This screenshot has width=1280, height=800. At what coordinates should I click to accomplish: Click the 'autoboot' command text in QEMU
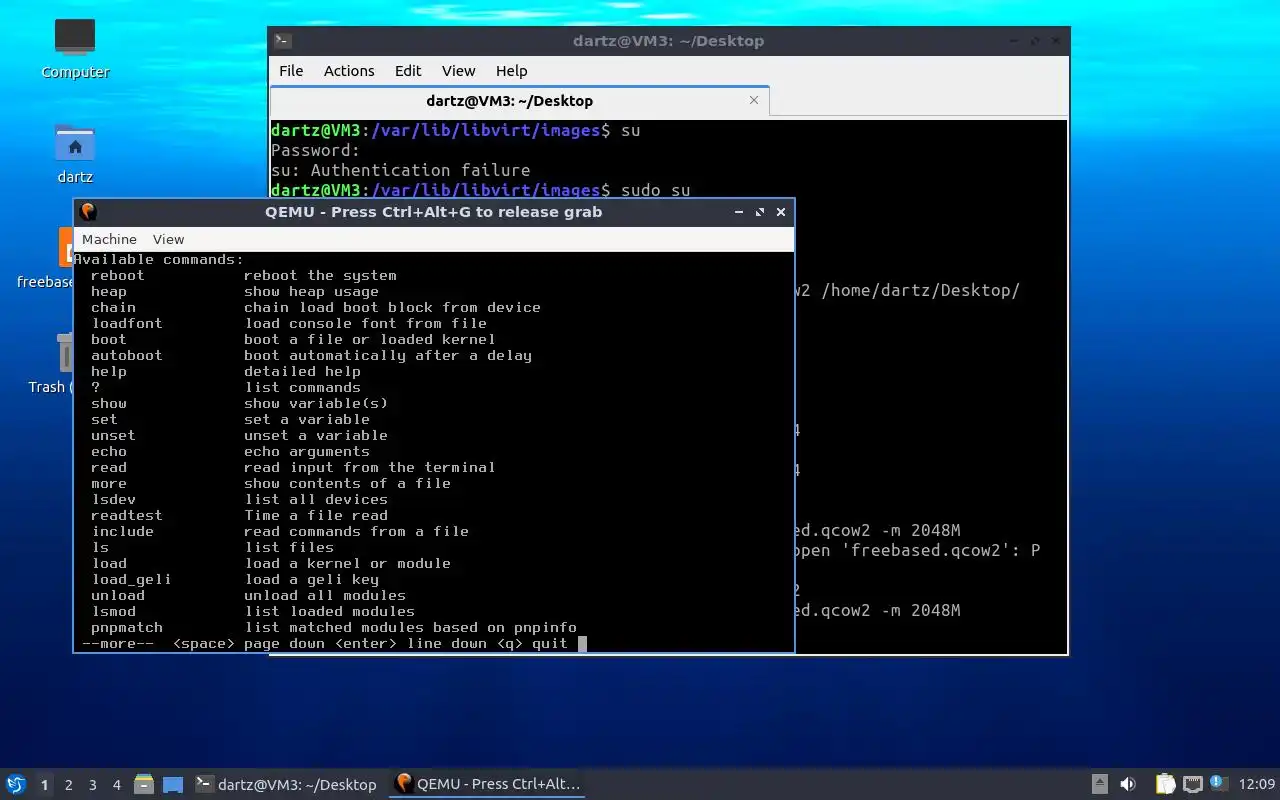coord(126,356)
